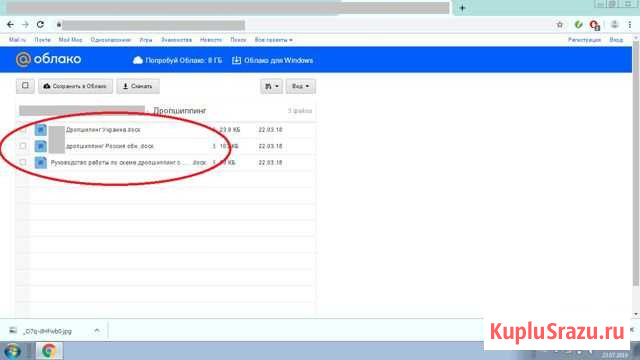Click the Скачать button
The height and width of the screenshot is (360, 640).
point(138,86)
